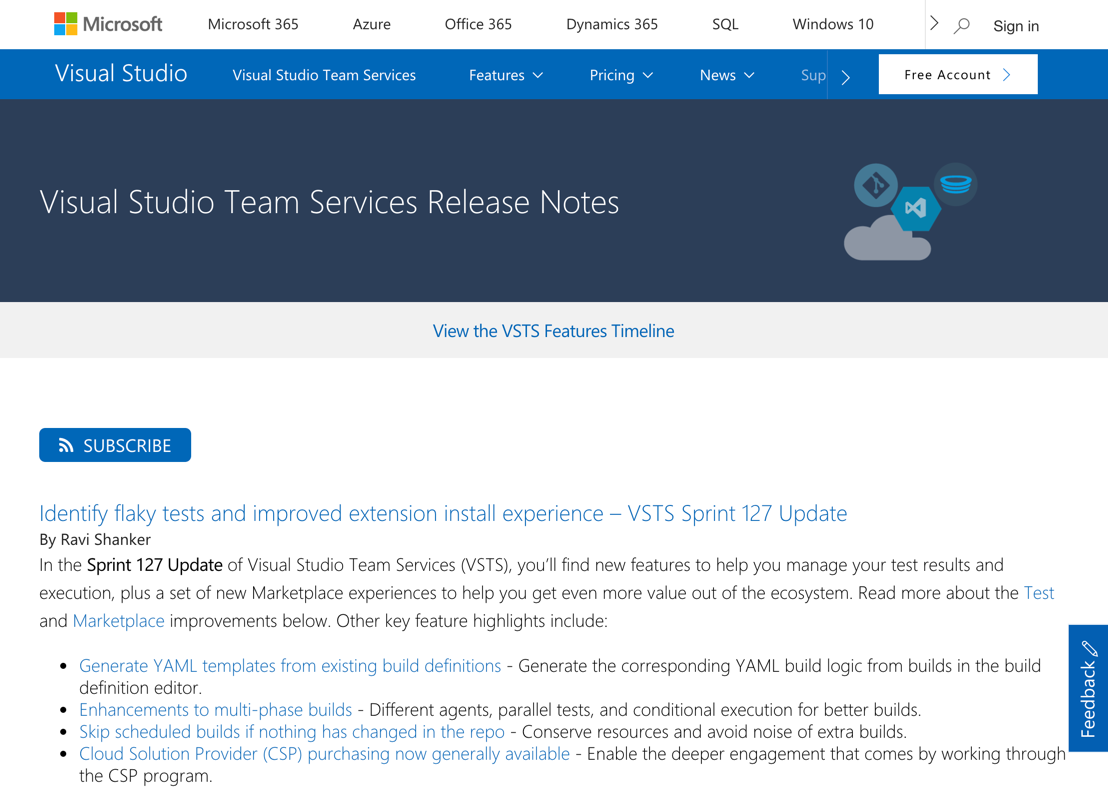Open the VSTS Features Timeline link
The width and height of the screenshot is (1108, 793).
[553, 330]
